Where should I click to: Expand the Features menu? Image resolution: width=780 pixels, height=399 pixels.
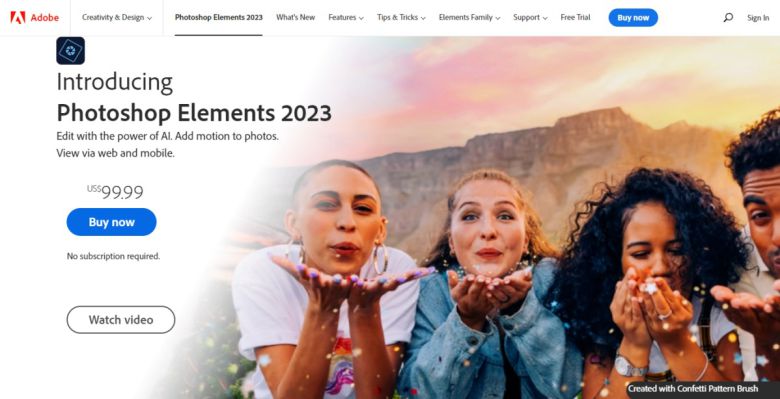pyautogui.click(x=346, y=17)
